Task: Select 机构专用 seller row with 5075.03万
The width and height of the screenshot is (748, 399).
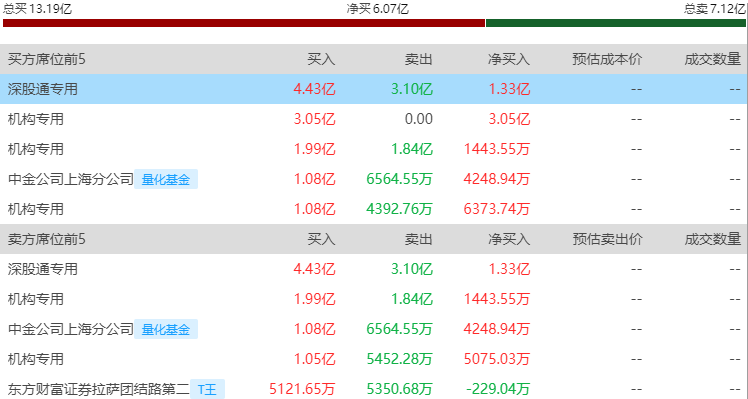Action: [x=374, y=359]
